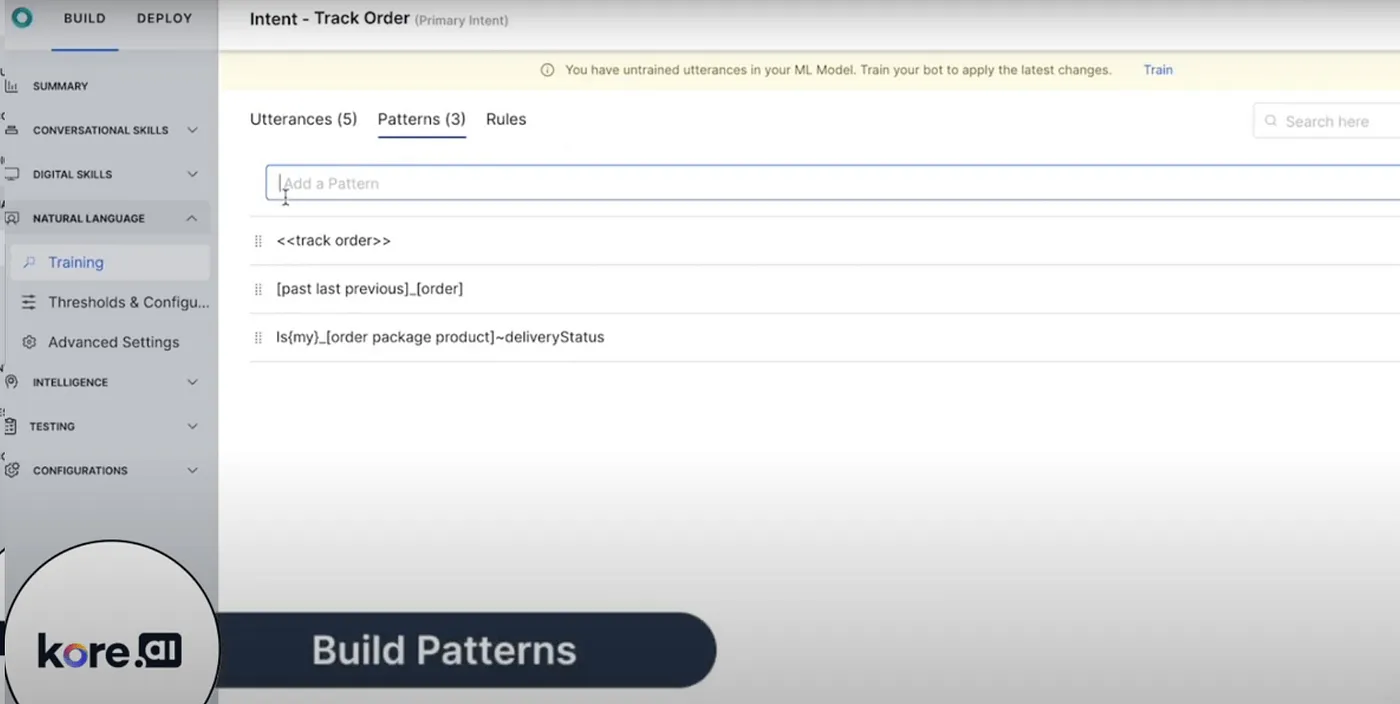The height and width of the screenshot is (704, 1400).
Task: Open the Summary chart icon in sidebar
Action: [x=11, y=86]
